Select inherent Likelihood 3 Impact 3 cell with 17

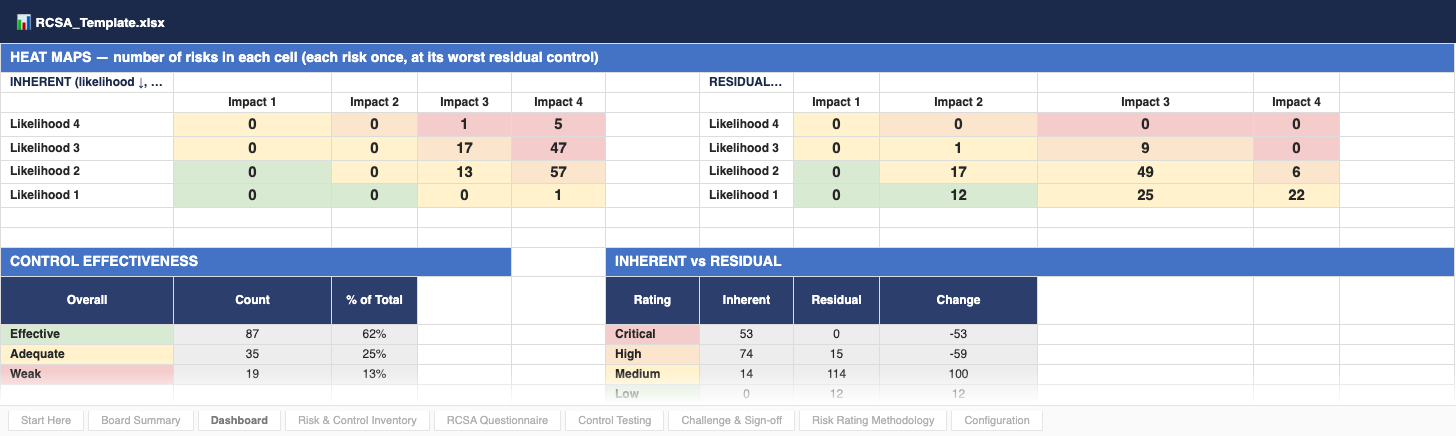[464, 148]
